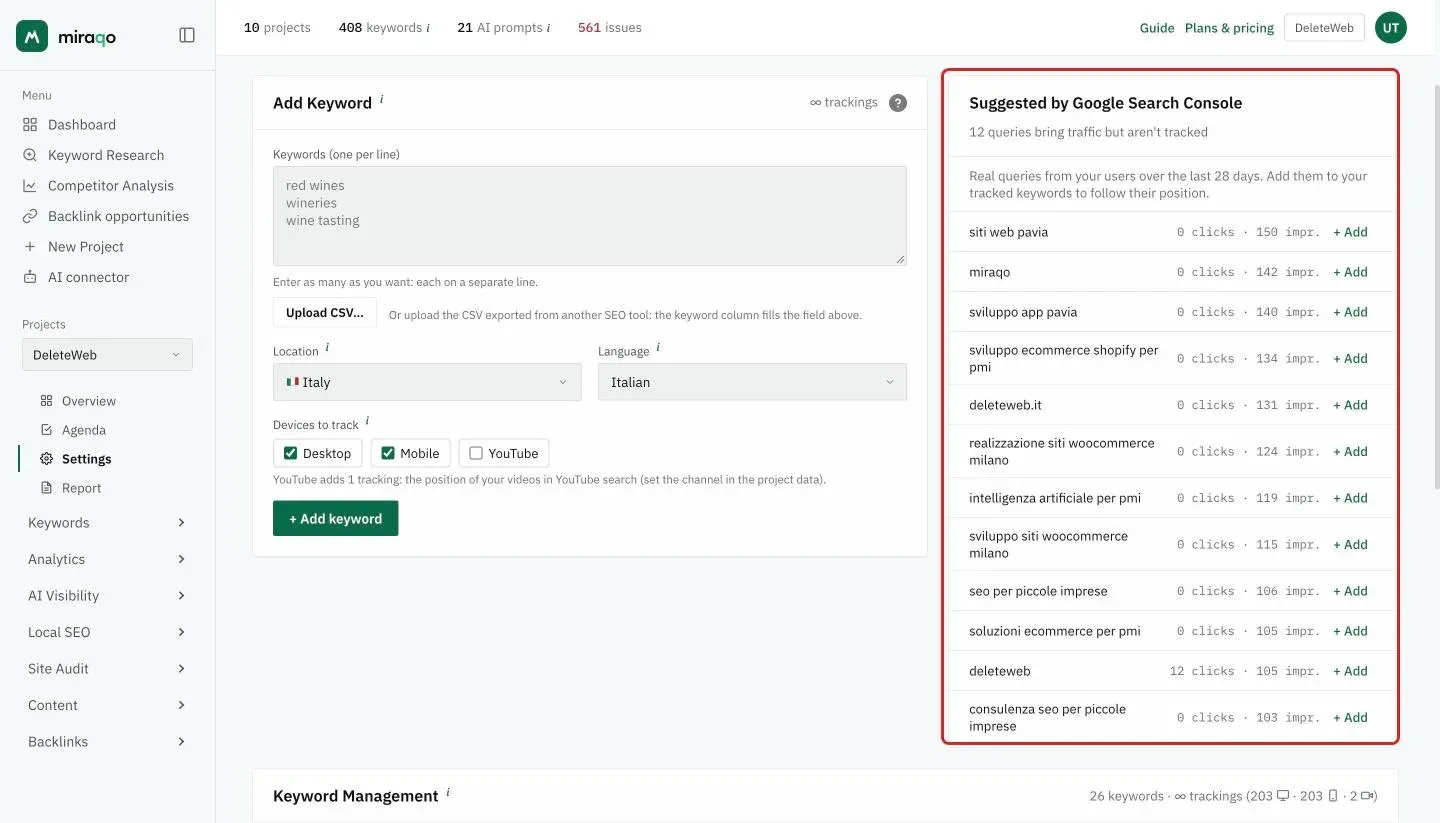This screenshot has height=823, width=1440.
Task: Click the Upload CSV button
Action: (x=325, y=313)
